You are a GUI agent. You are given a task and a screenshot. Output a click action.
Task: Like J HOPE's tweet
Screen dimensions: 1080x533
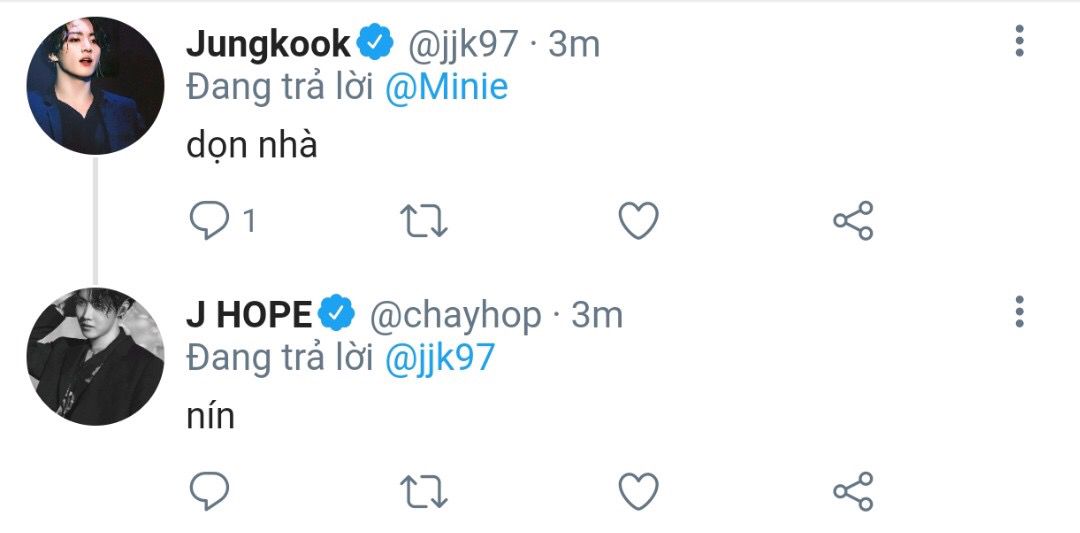coord(638,492)
